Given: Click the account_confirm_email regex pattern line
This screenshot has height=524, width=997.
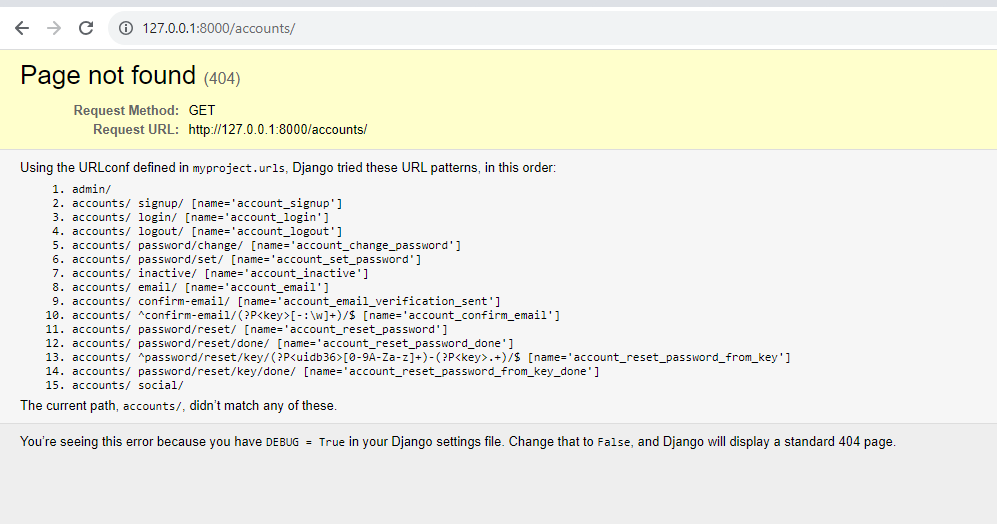Looking at the screenshot, I should coord(315,315).
